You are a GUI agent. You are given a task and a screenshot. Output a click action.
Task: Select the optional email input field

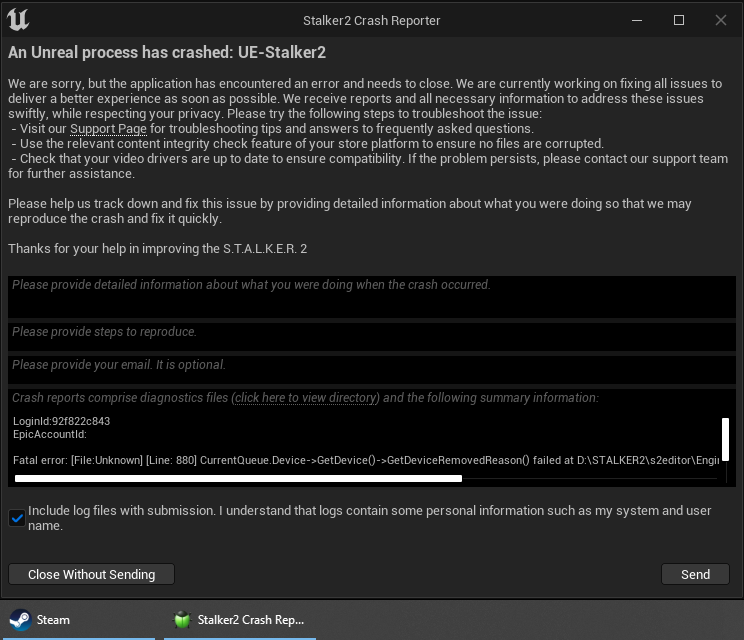click(x=372, y=370)
